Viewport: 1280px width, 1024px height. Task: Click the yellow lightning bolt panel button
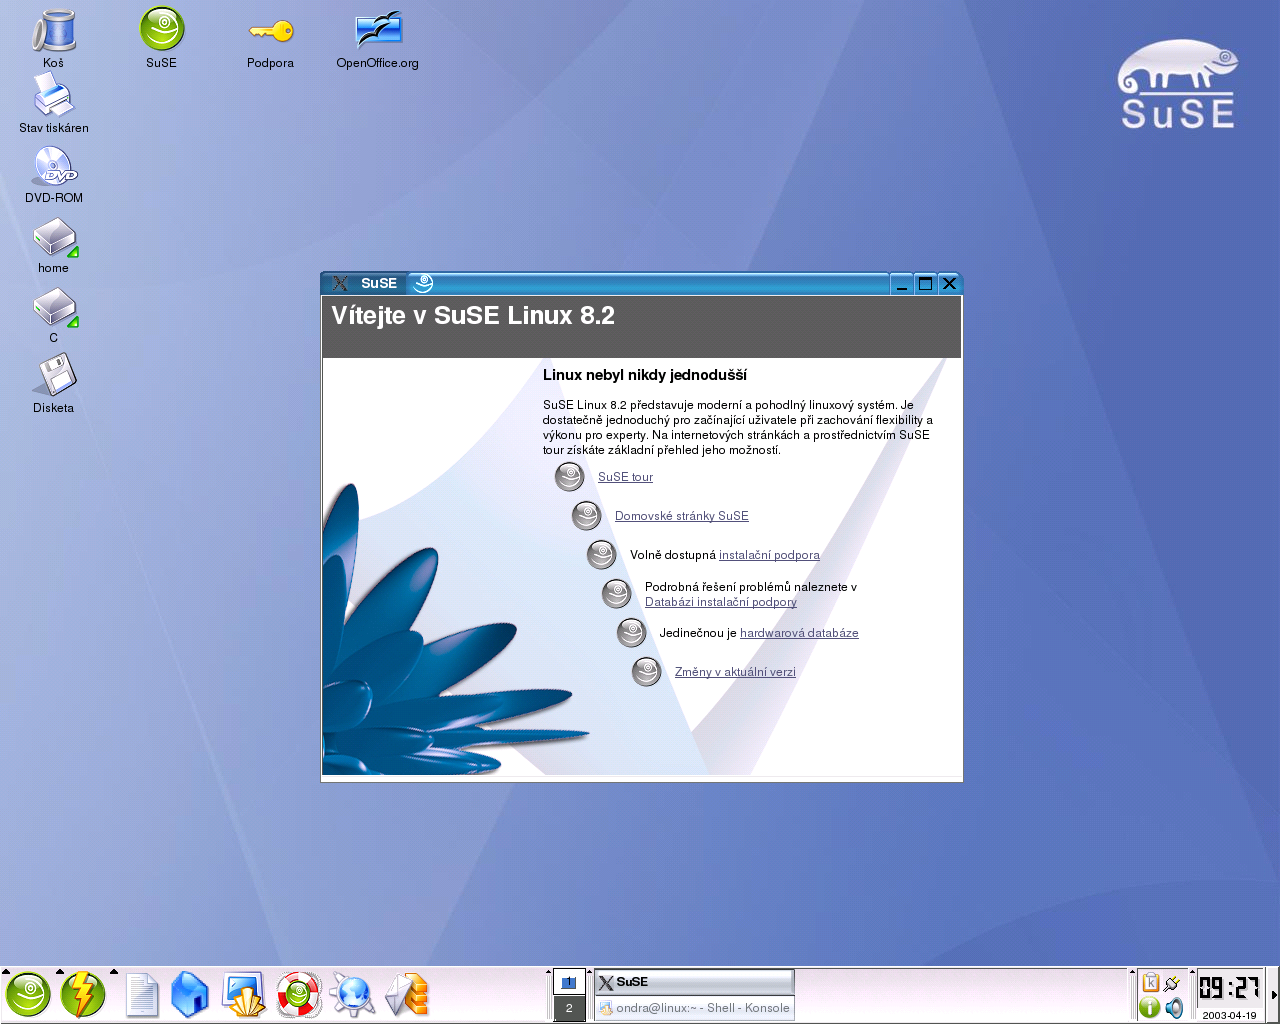(x=83, y=995)
